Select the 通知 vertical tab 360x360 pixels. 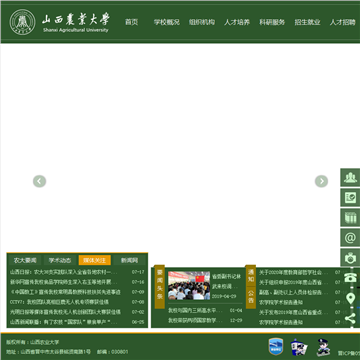pos(251,276)
